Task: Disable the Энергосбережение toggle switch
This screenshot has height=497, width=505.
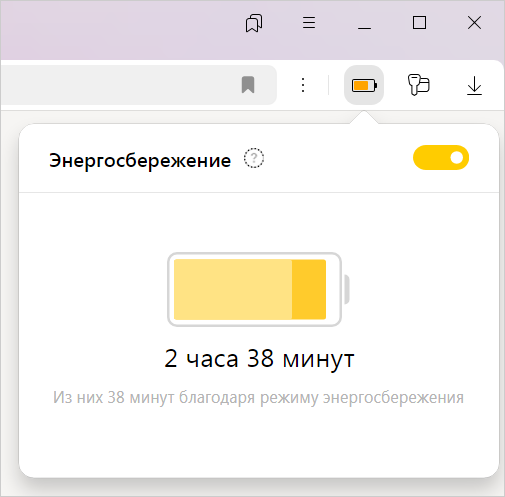Action: pos(441,158)
